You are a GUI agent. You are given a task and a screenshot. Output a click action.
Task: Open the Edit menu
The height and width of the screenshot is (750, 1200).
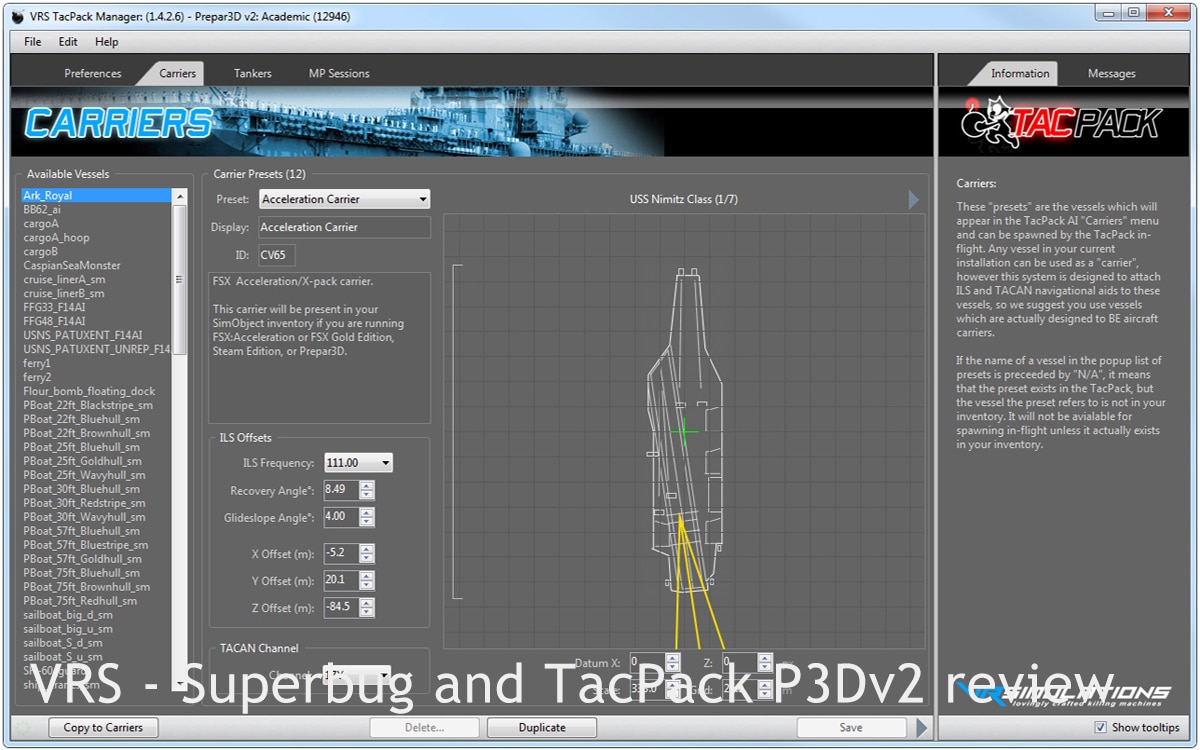(x=68, y=42)
